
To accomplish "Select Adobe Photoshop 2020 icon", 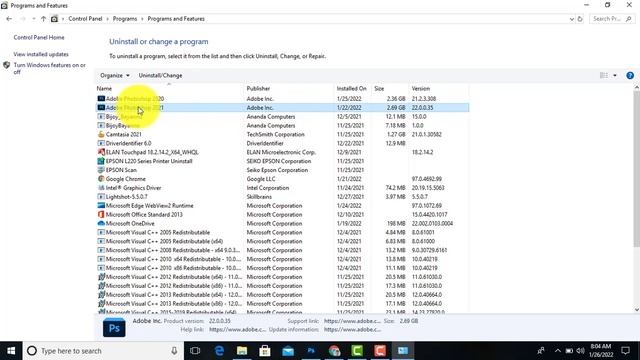I will pyautogui.click(x=101, y=99).
